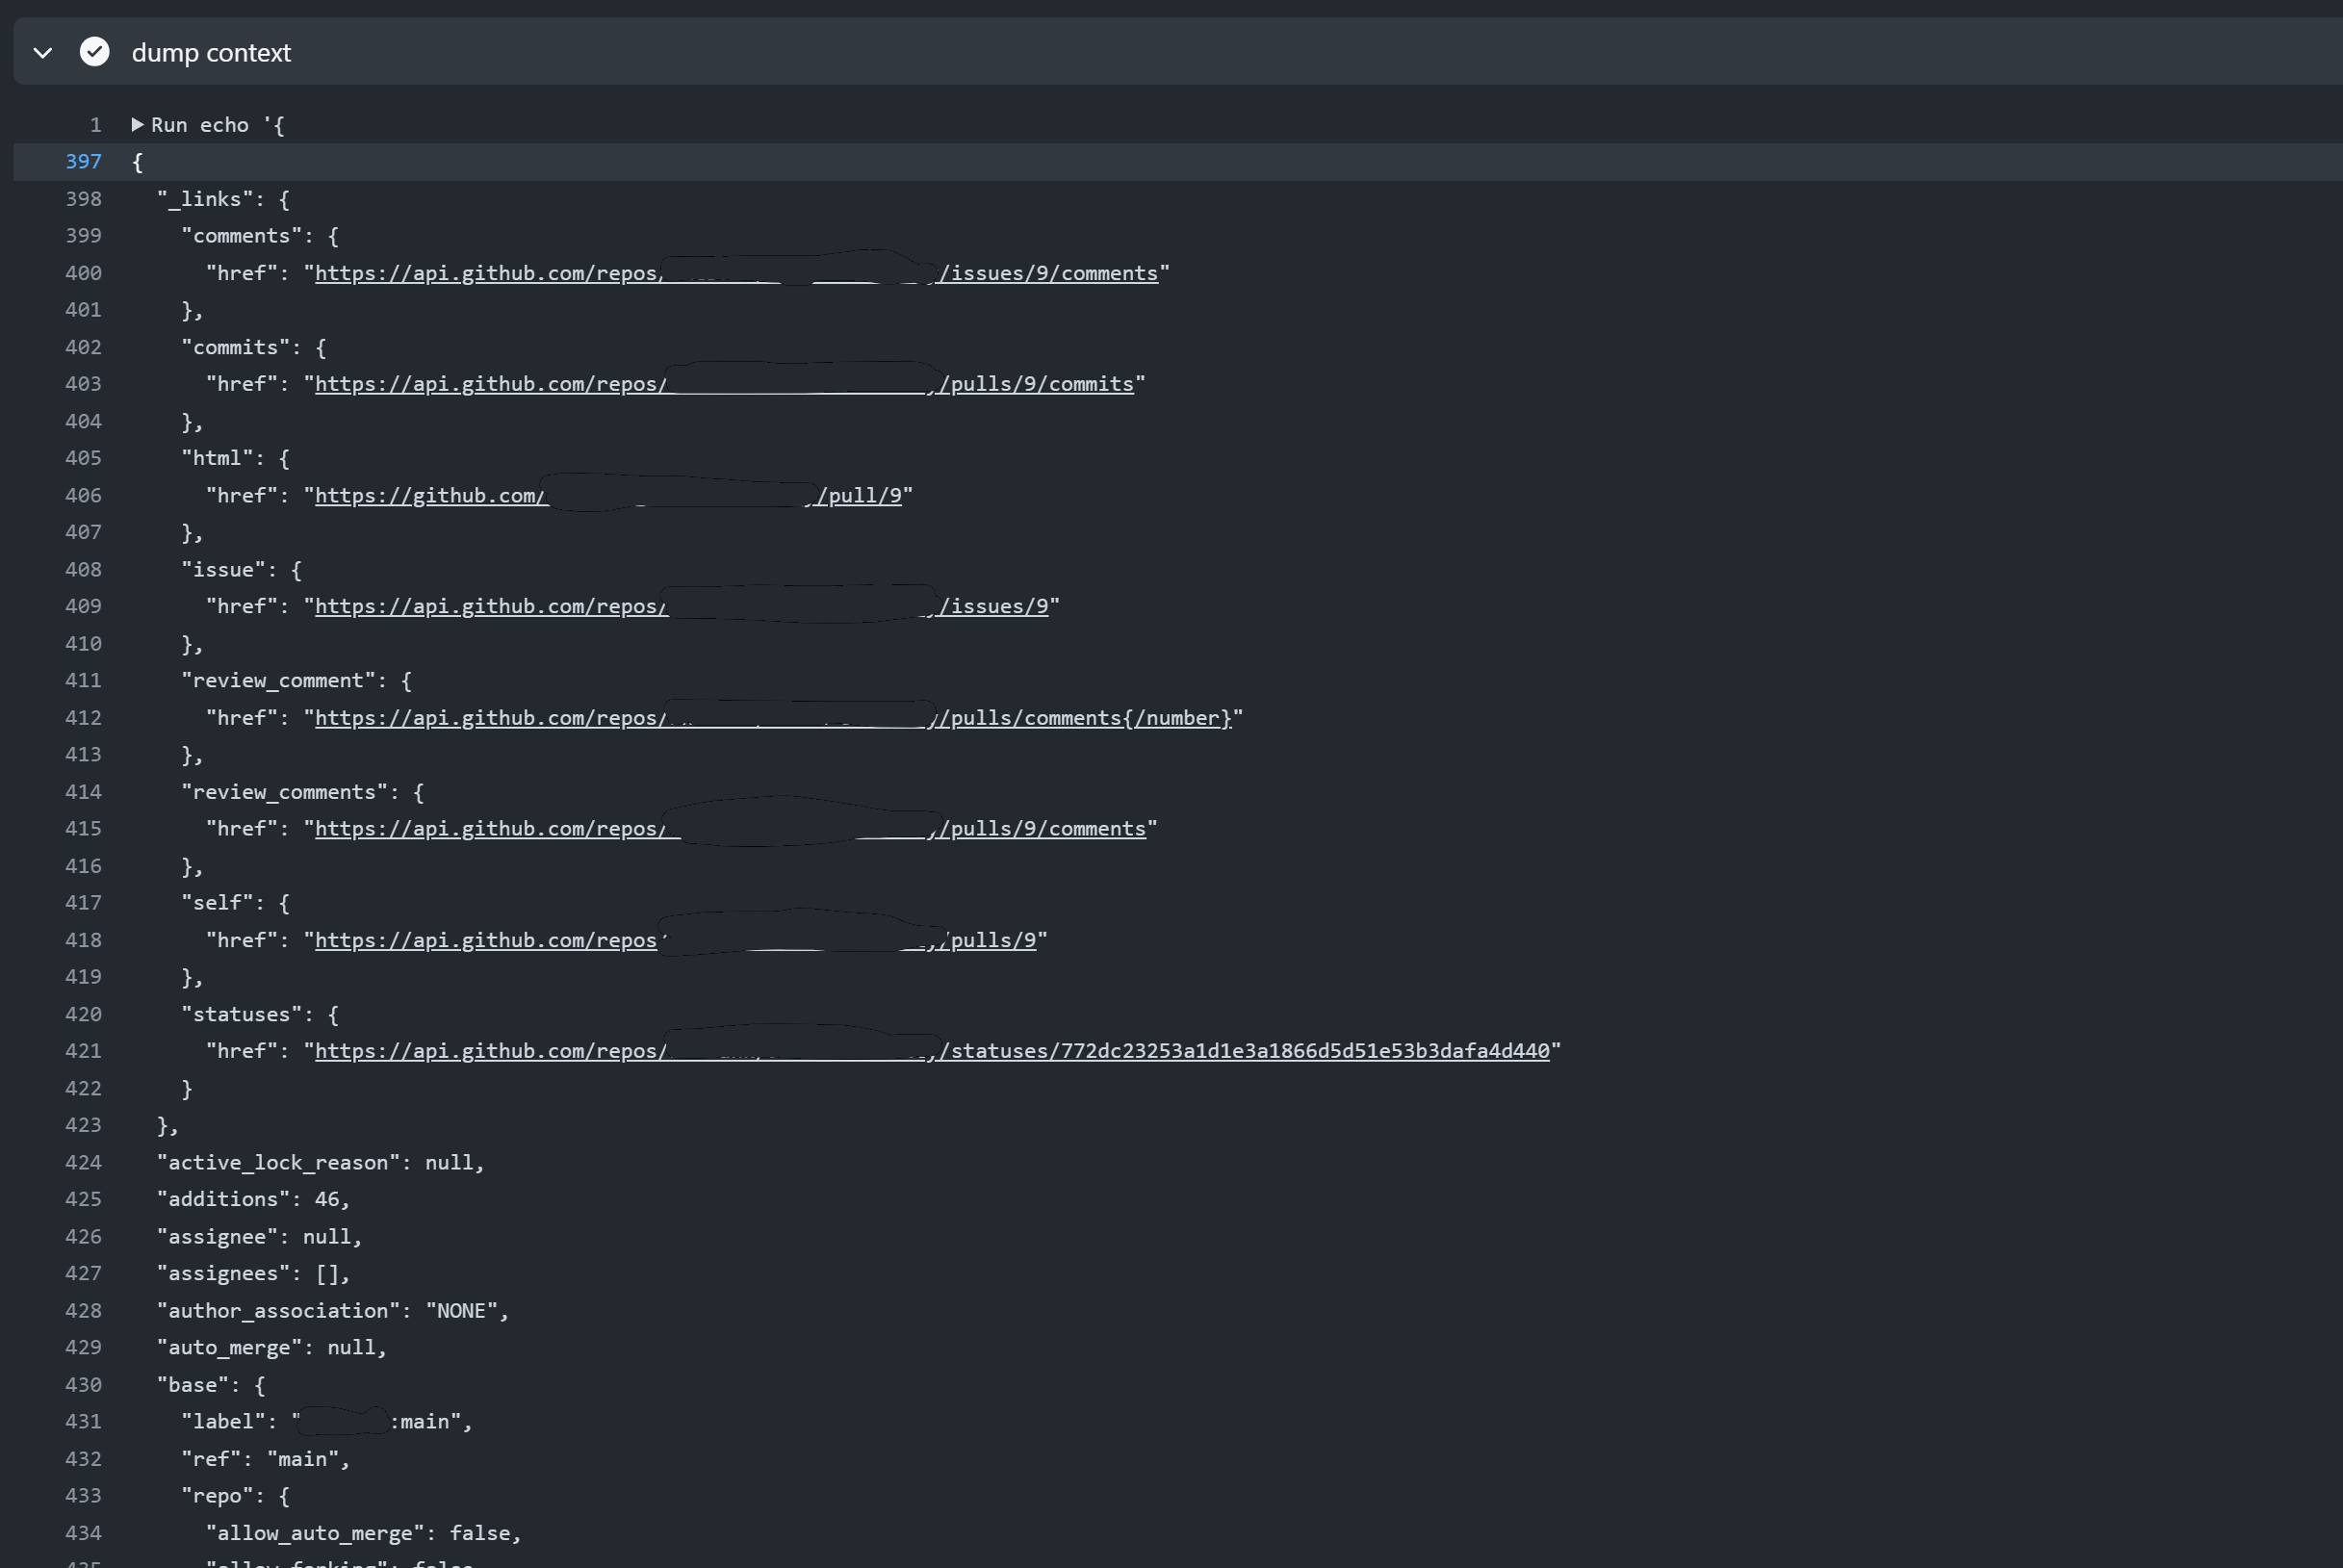Select line number 434

tap(83, 1532)
